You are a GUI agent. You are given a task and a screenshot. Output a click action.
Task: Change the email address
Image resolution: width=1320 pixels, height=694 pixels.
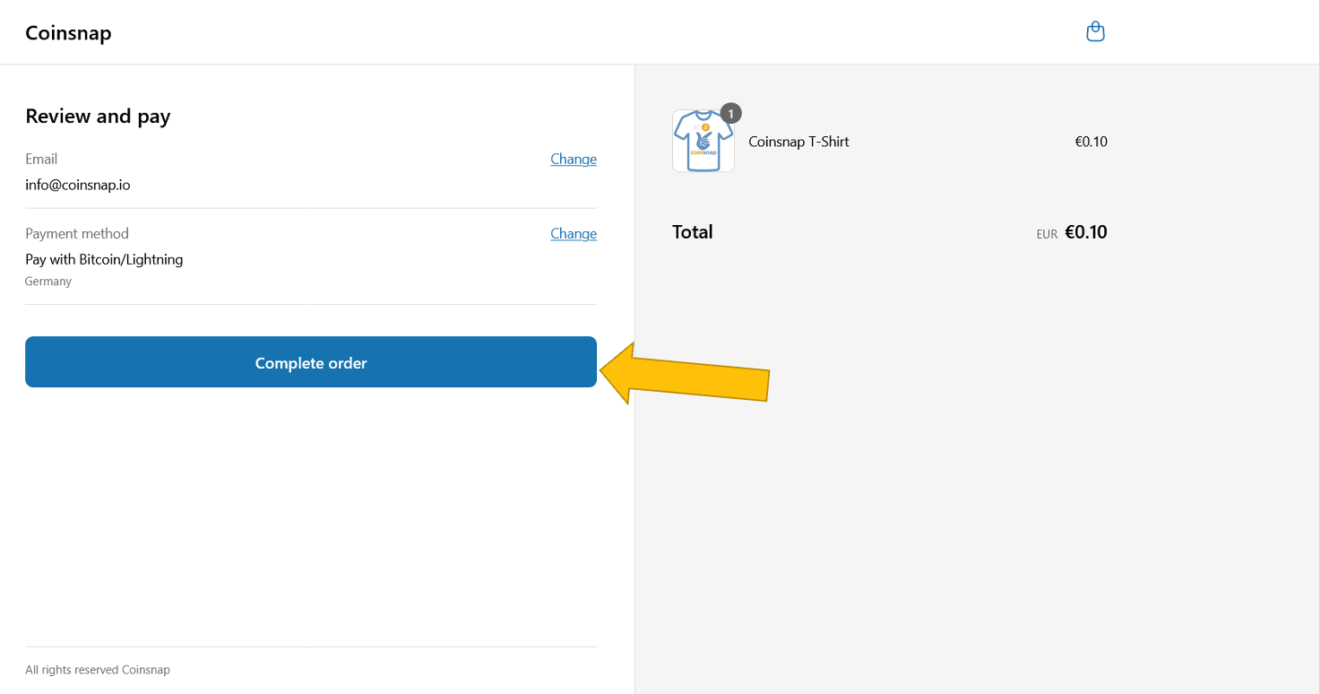(x=573, y=159)
